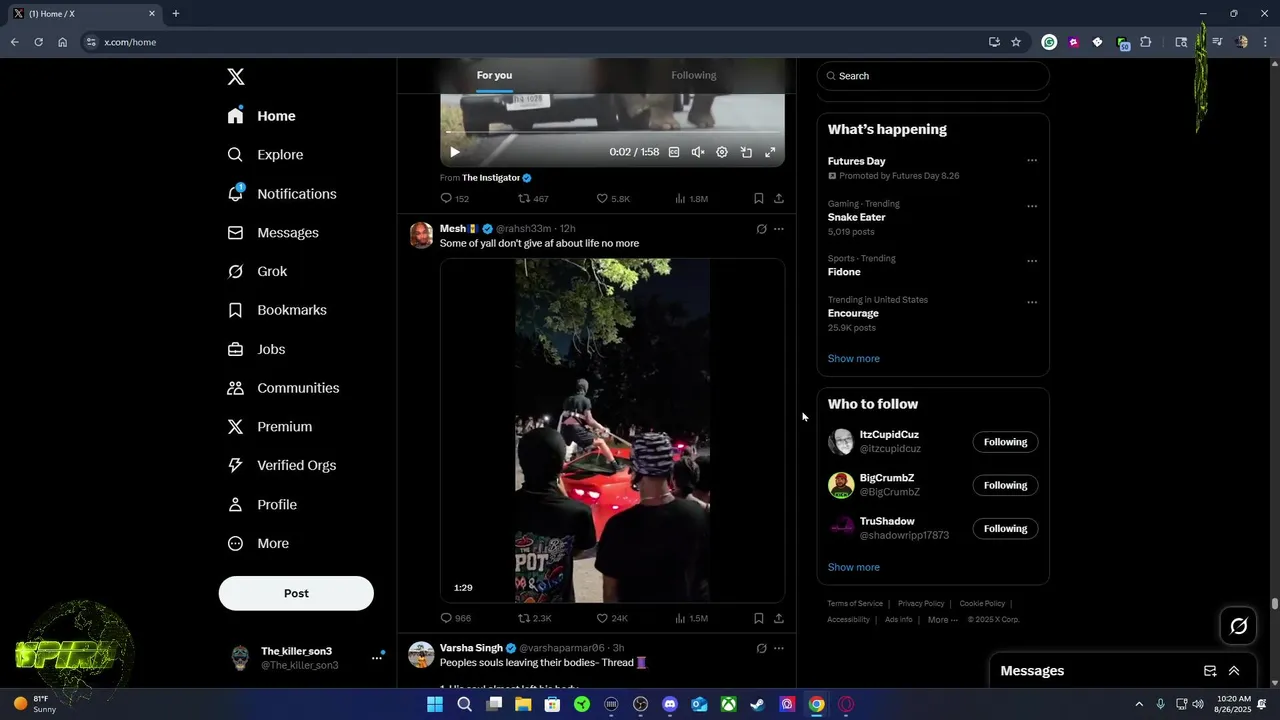Image resolution: width=1280 pixels, height=720 pixels.
Task: Toggle Following for TruShadow
Action: [x=1005, y=529]
